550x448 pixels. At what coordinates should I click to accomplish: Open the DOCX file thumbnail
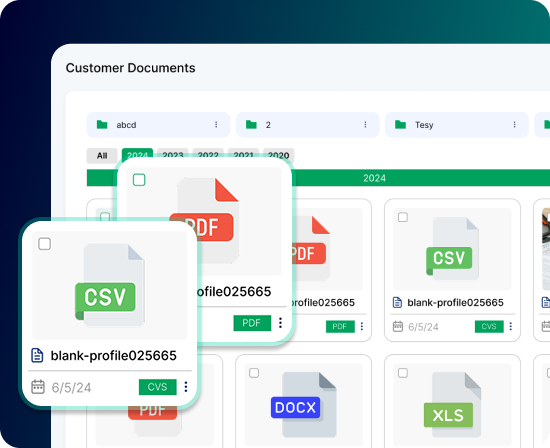(304, 404)
